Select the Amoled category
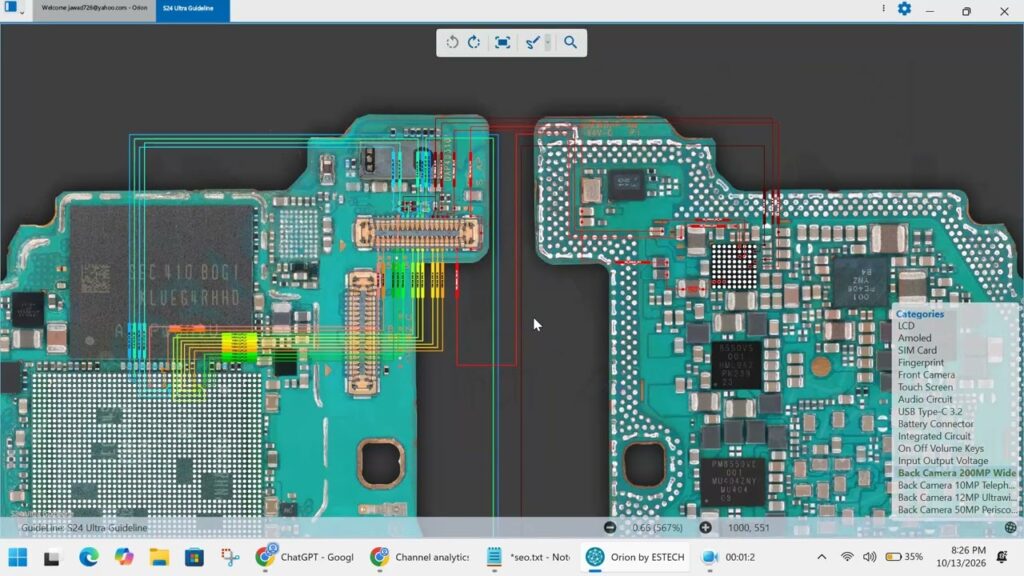The width and height of the screenshot is (1024, 576). (x=914, y=338)
